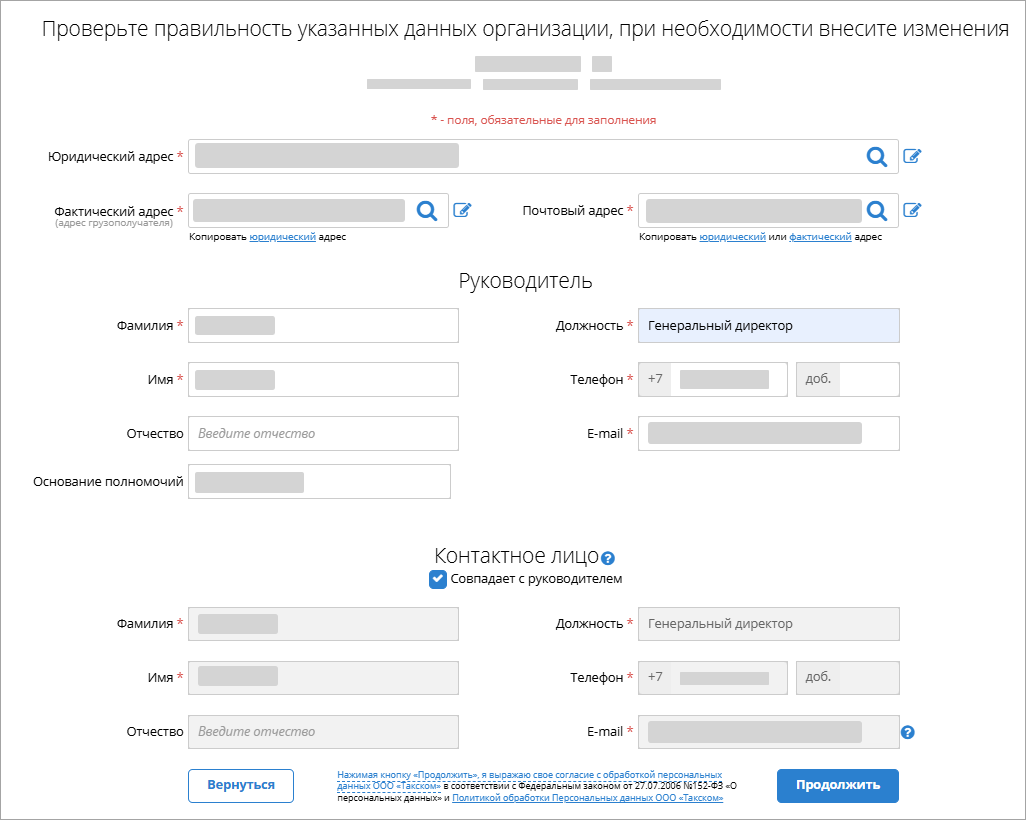Click the manager's E-mail input field
1026x820 pixels.
tap(768, 434)
